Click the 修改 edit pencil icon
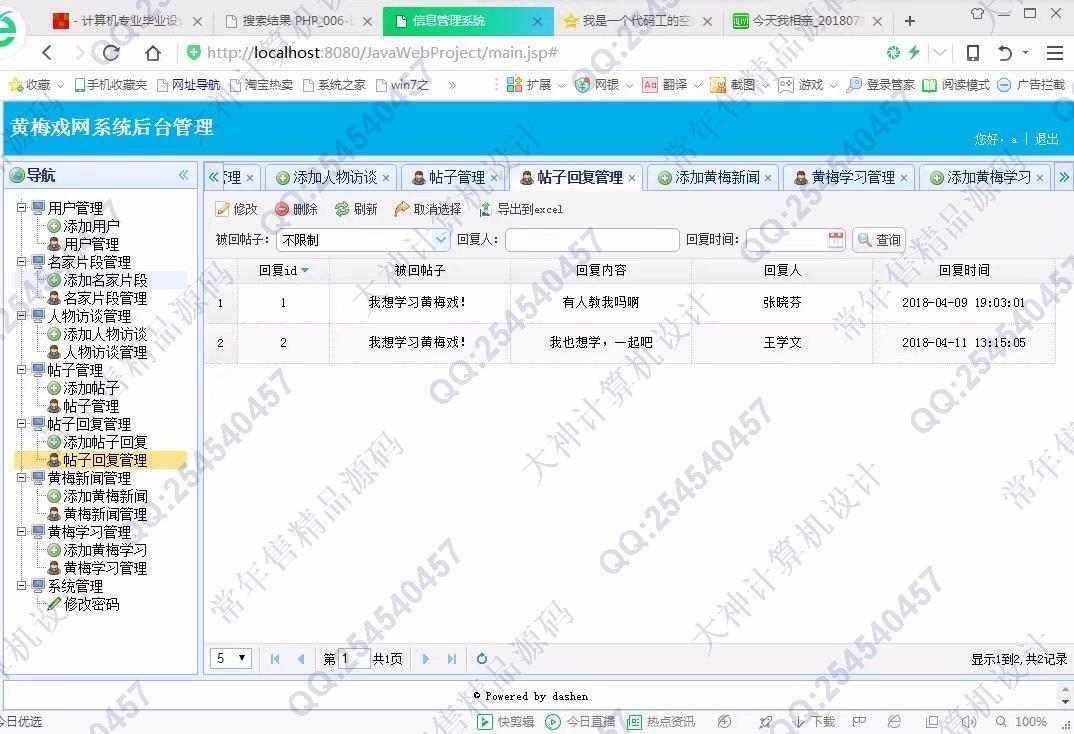Screen dimensions: 1074x734 pos(222,210)
